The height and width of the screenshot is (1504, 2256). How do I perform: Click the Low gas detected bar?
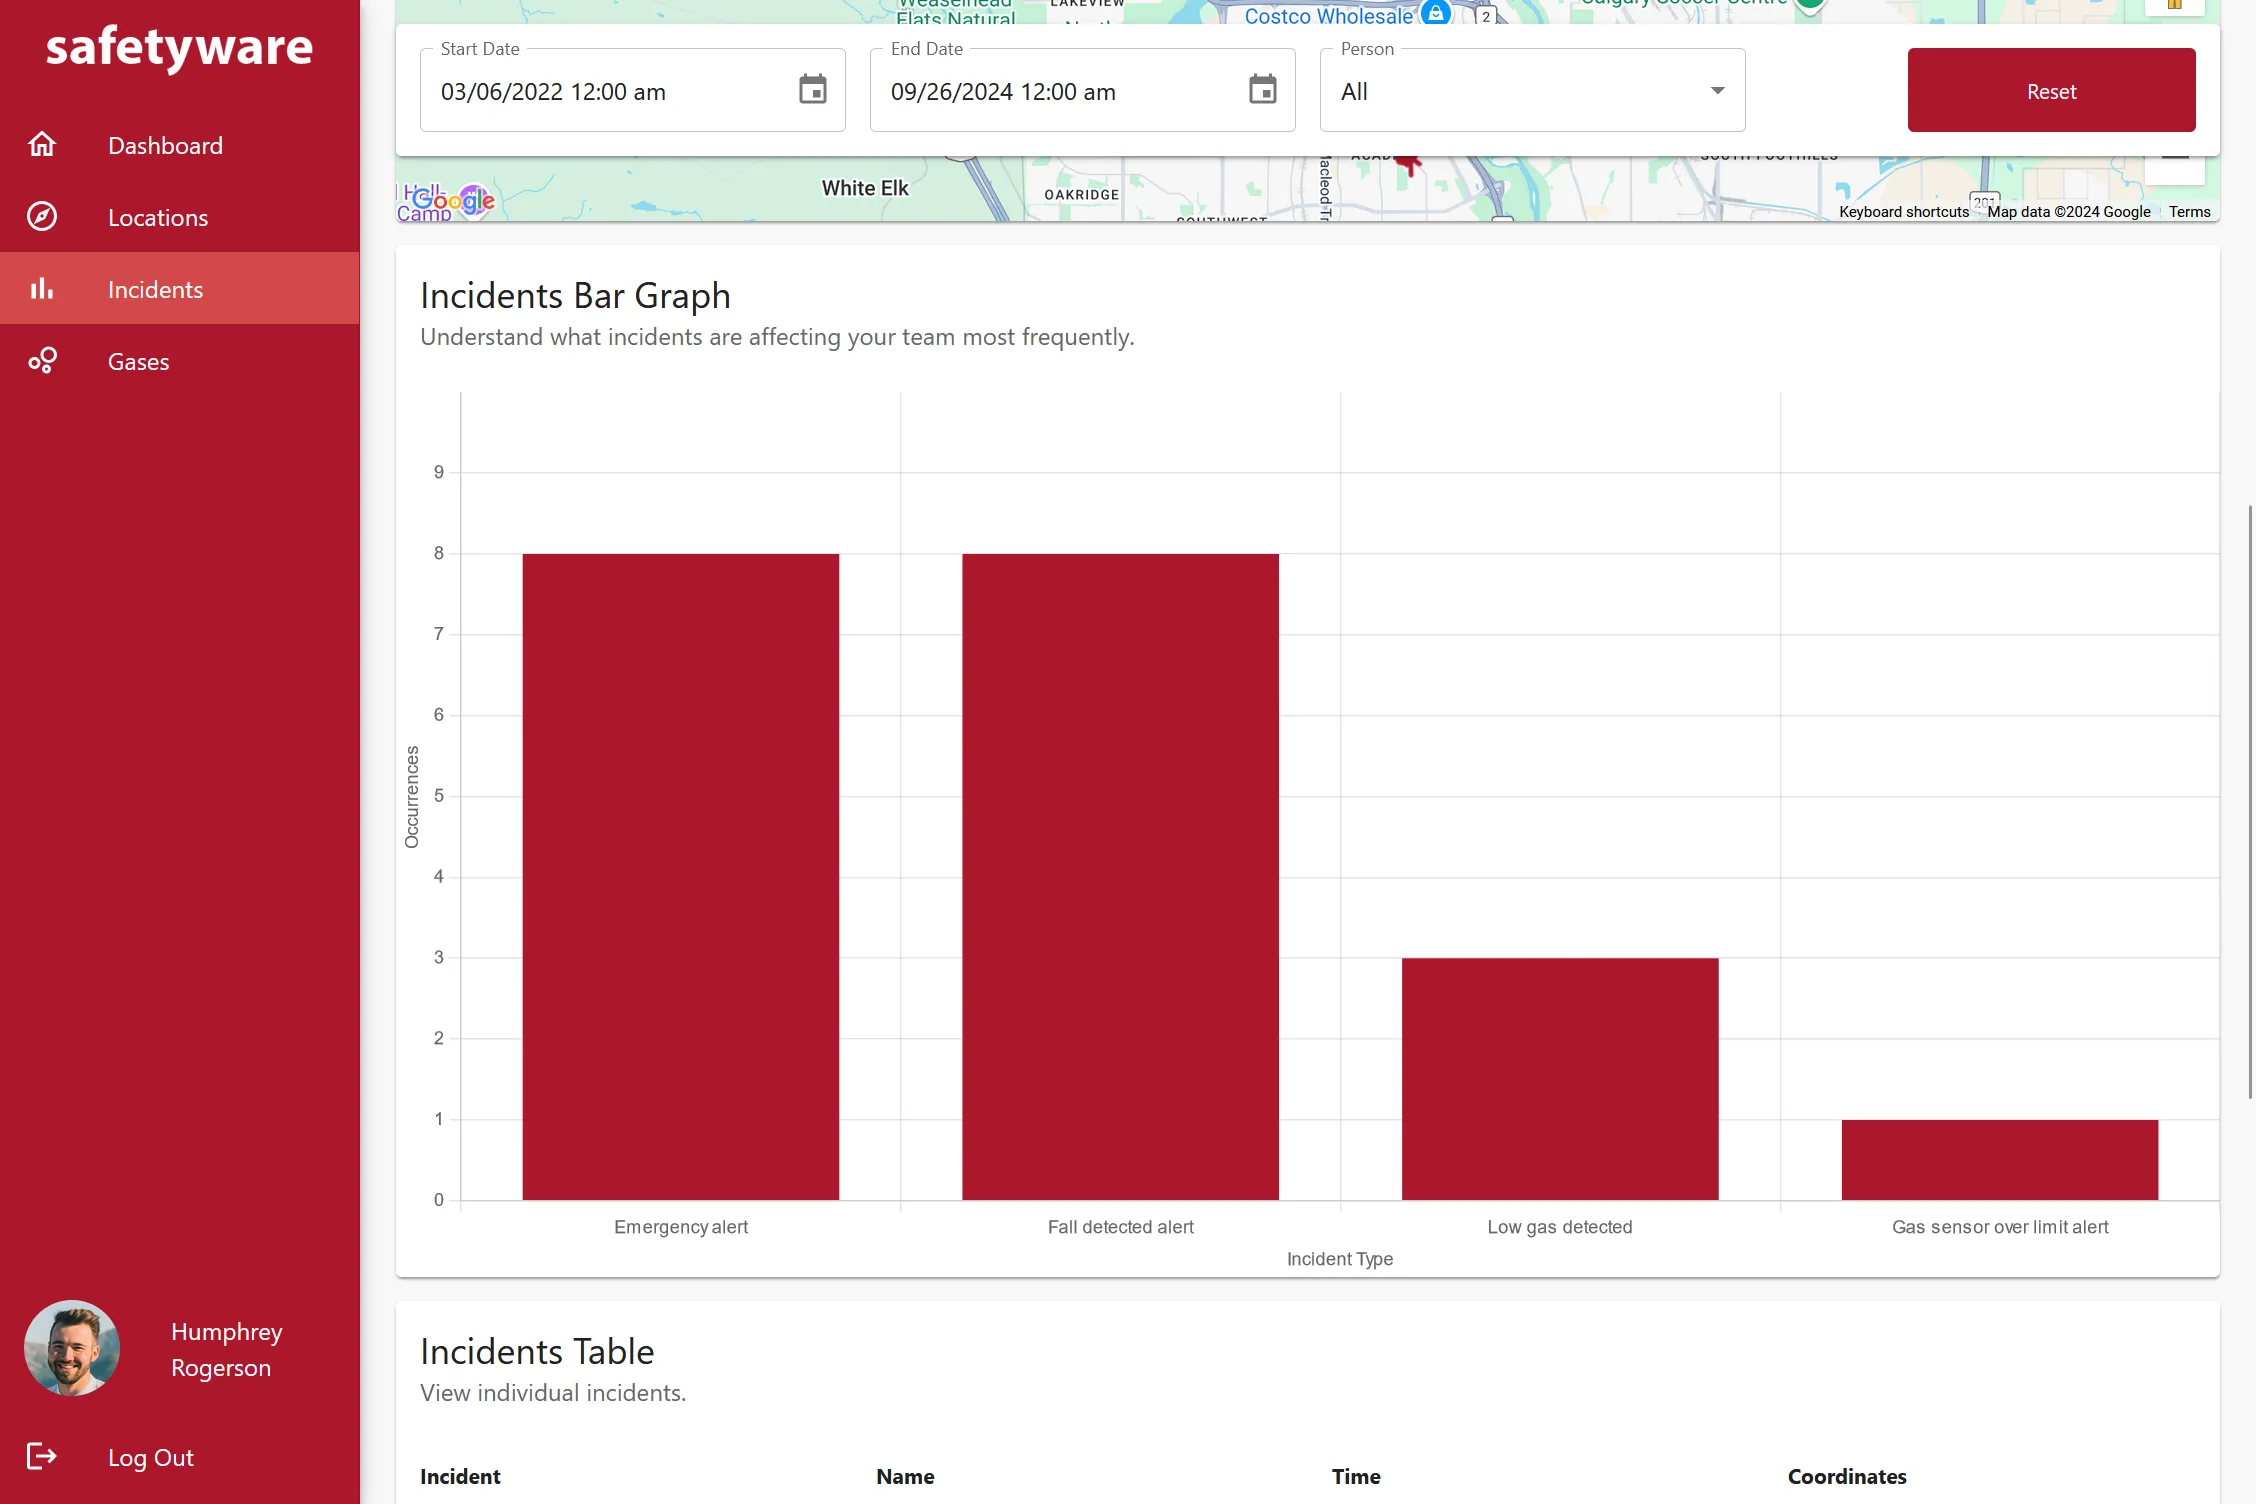(x=1560, y=1078)
